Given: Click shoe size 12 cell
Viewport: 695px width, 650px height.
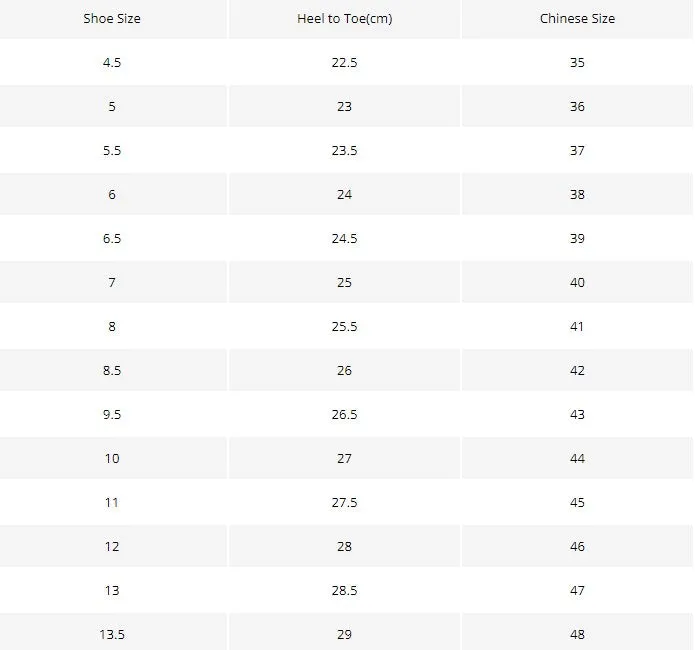Looking at the screenshot, I should click(x=112, y=546).
